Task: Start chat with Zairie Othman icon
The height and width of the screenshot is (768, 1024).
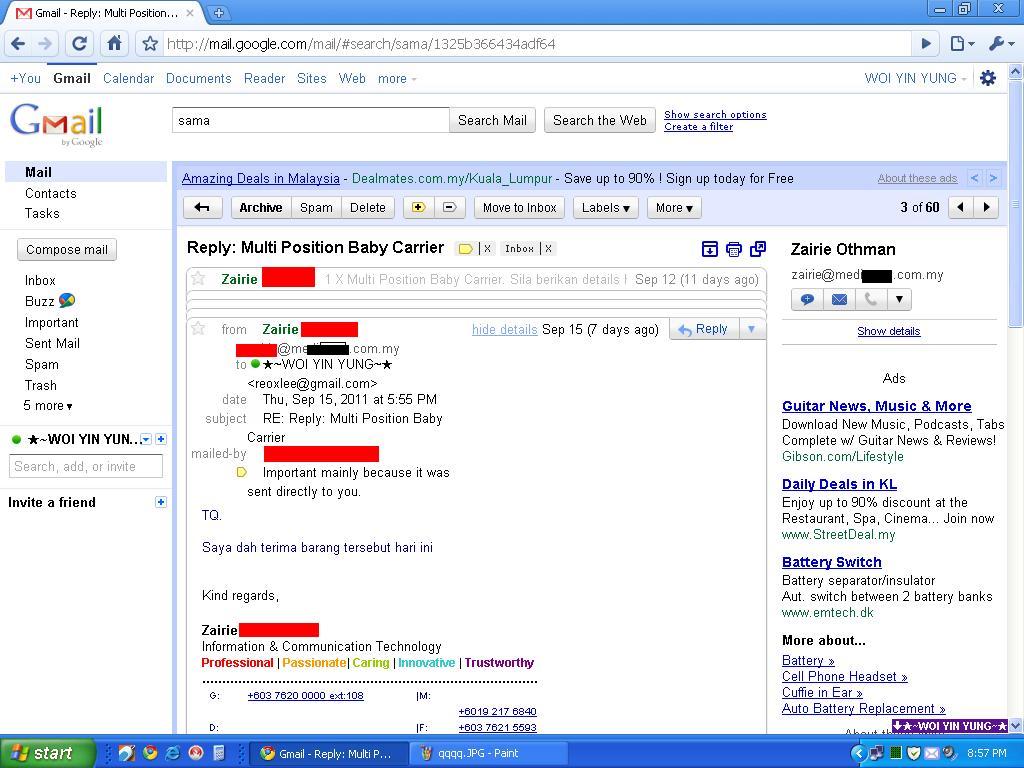Action: click(807, 300)
